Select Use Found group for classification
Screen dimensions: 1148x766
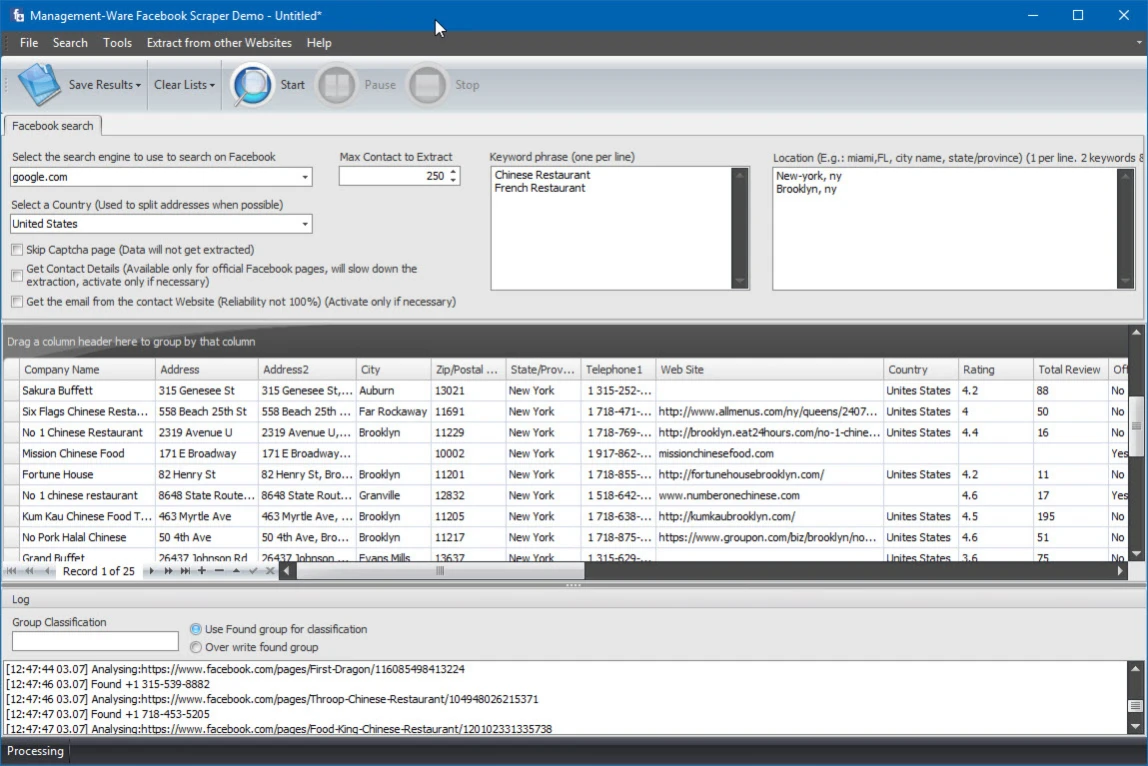[195, 629]
